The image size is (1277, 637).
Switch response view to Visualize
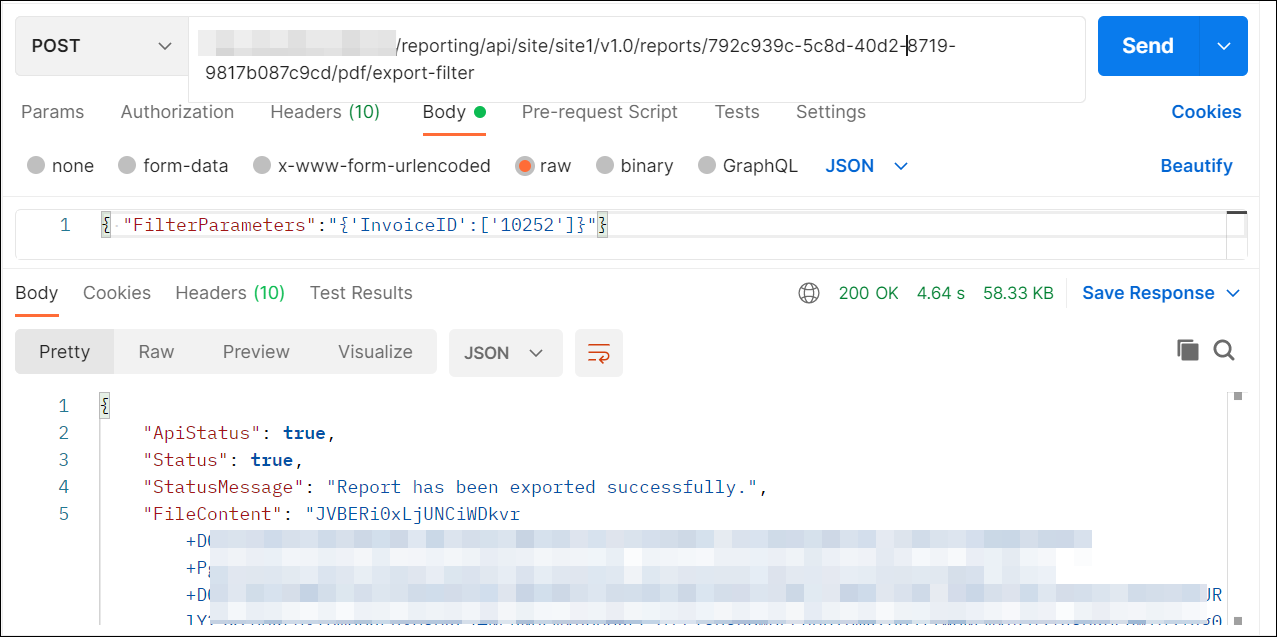pos(375,352)
